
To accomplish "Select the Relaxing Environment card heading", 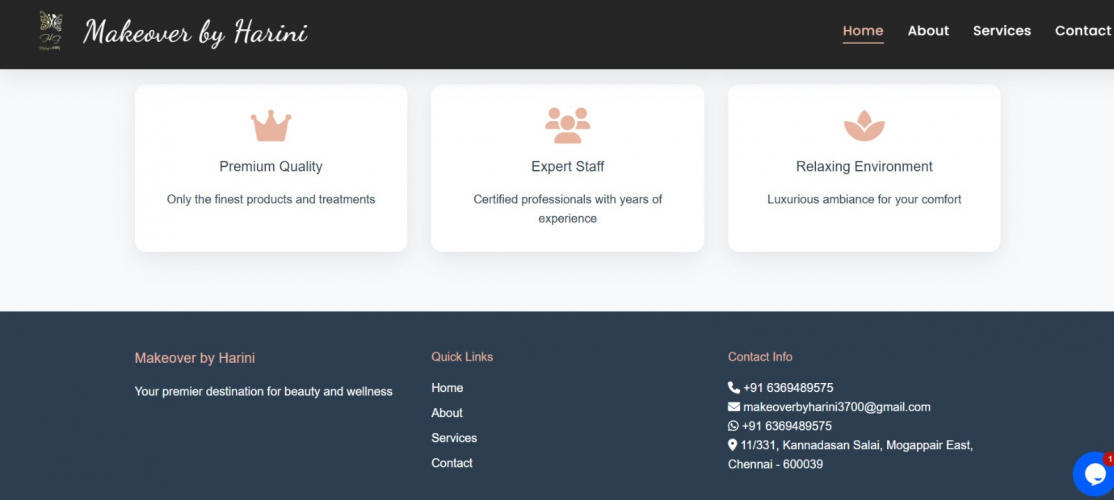I will click(x=864, y=166).
